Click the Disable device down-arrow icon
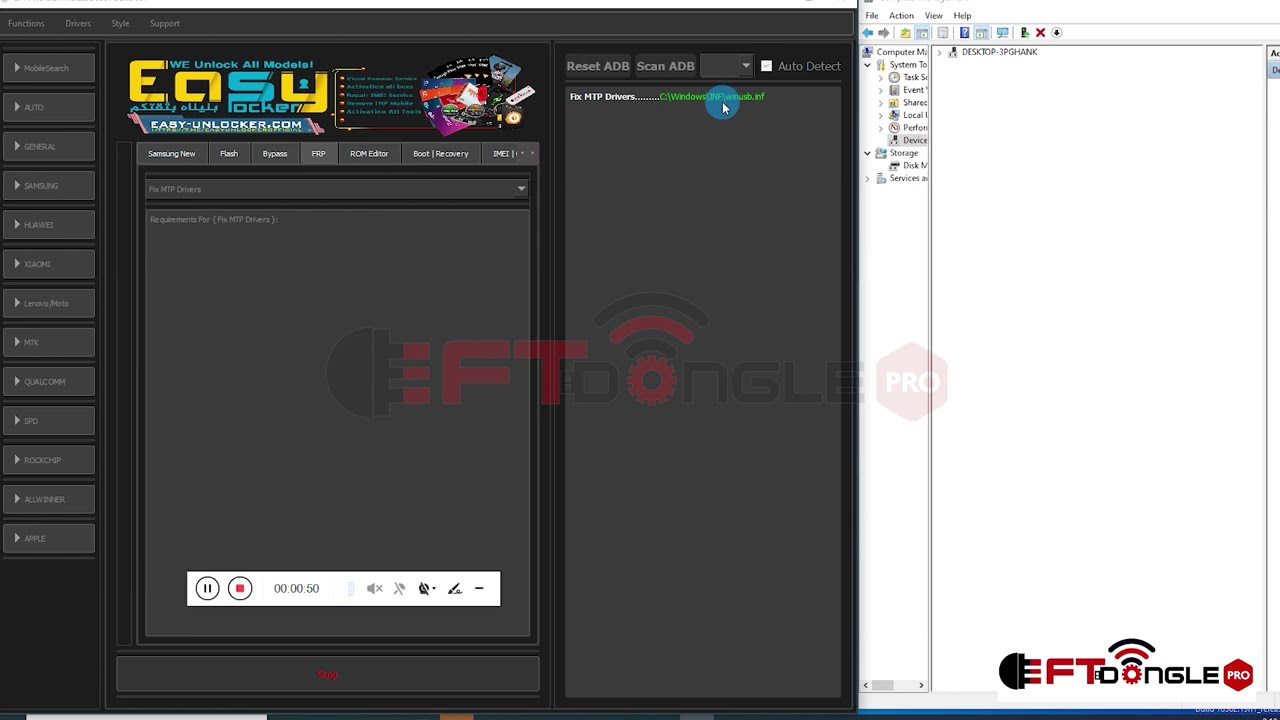Screen dimensions: 1280x720 (1056, 33)
